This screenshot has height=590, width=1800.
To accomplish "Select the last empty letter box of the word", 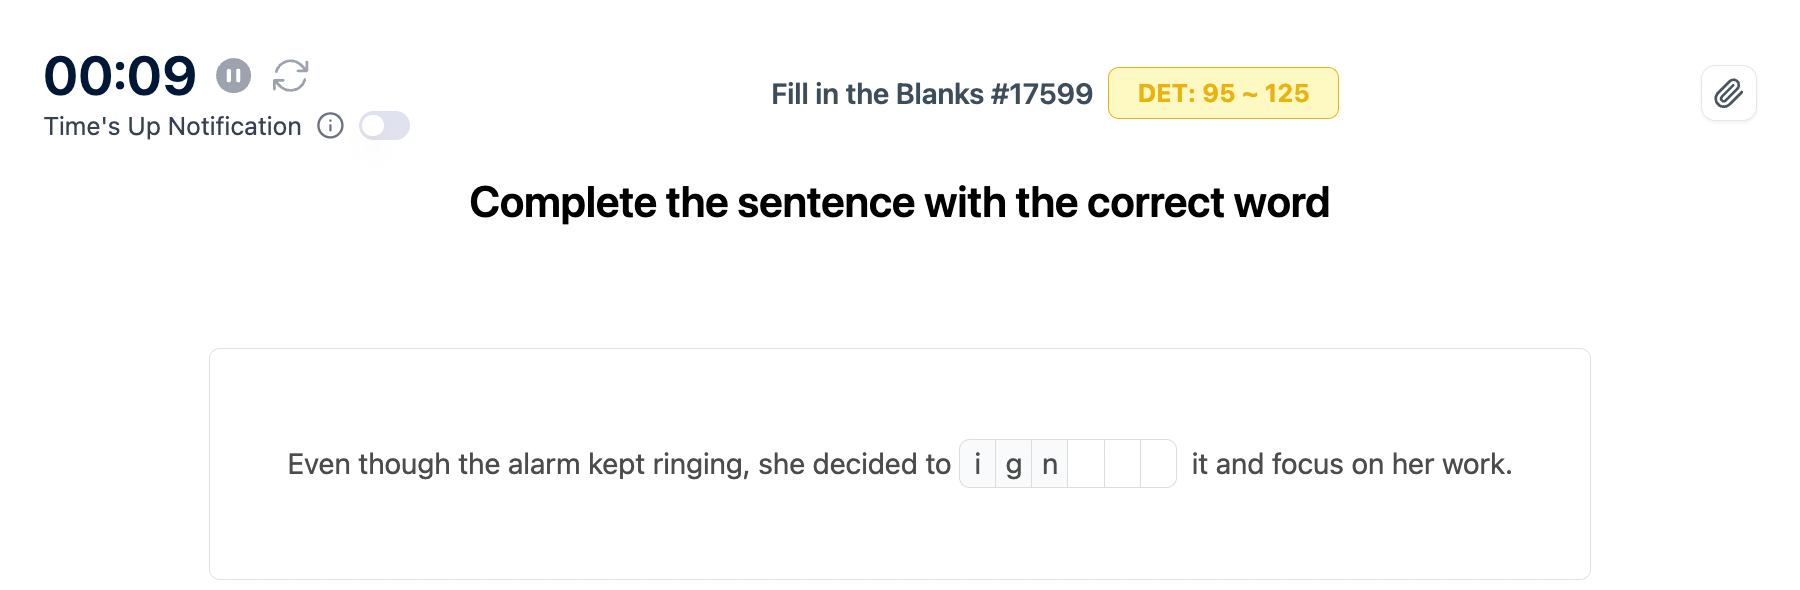I will pos(1158,464).
